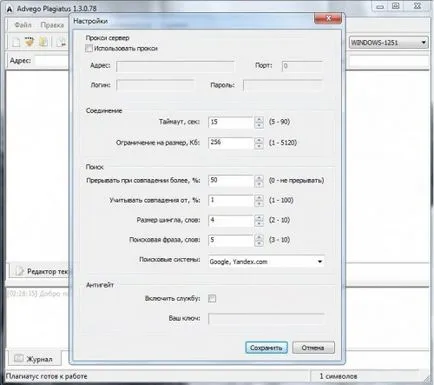Decrease Поисковая фраза word count
Image resolution: width=434 pixels, height=385 pixels.
(x=259, y=243)
